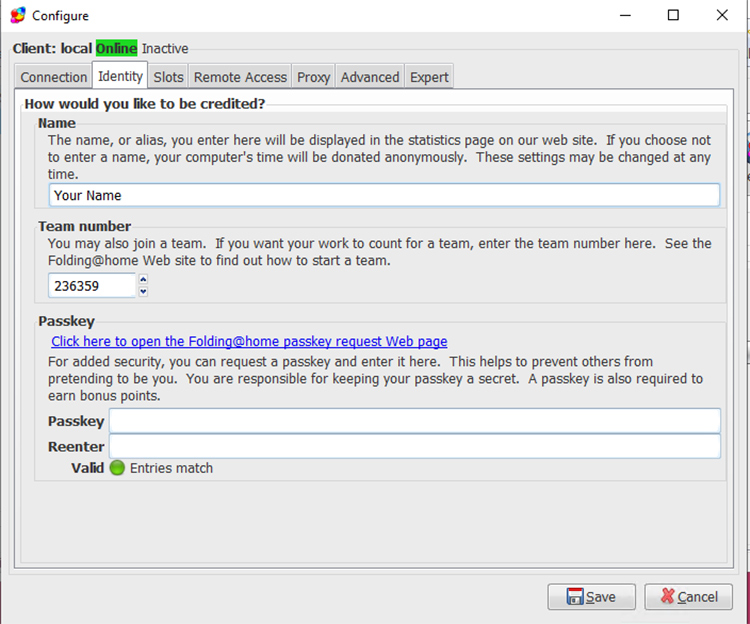Open the Folding@home passkey request link

[249, 342]
